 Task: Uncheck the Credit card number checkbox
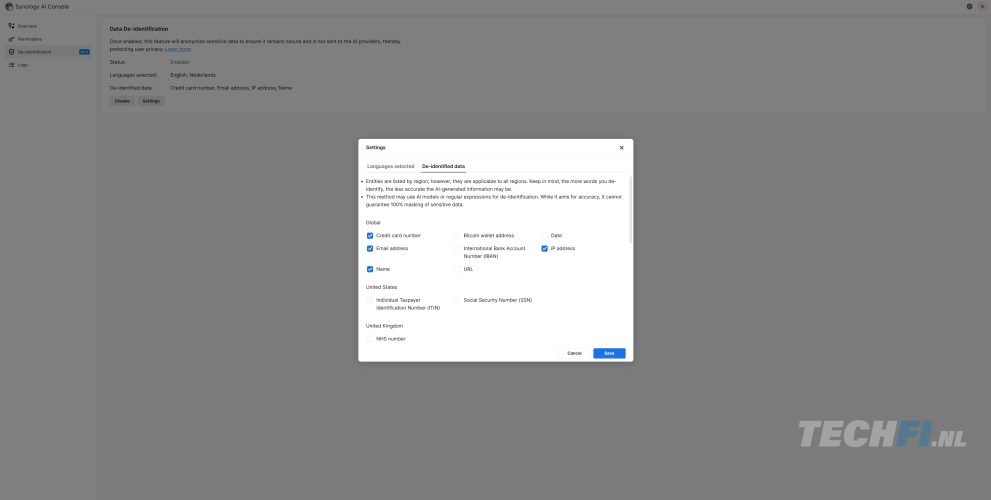click(x=370, y=235)
